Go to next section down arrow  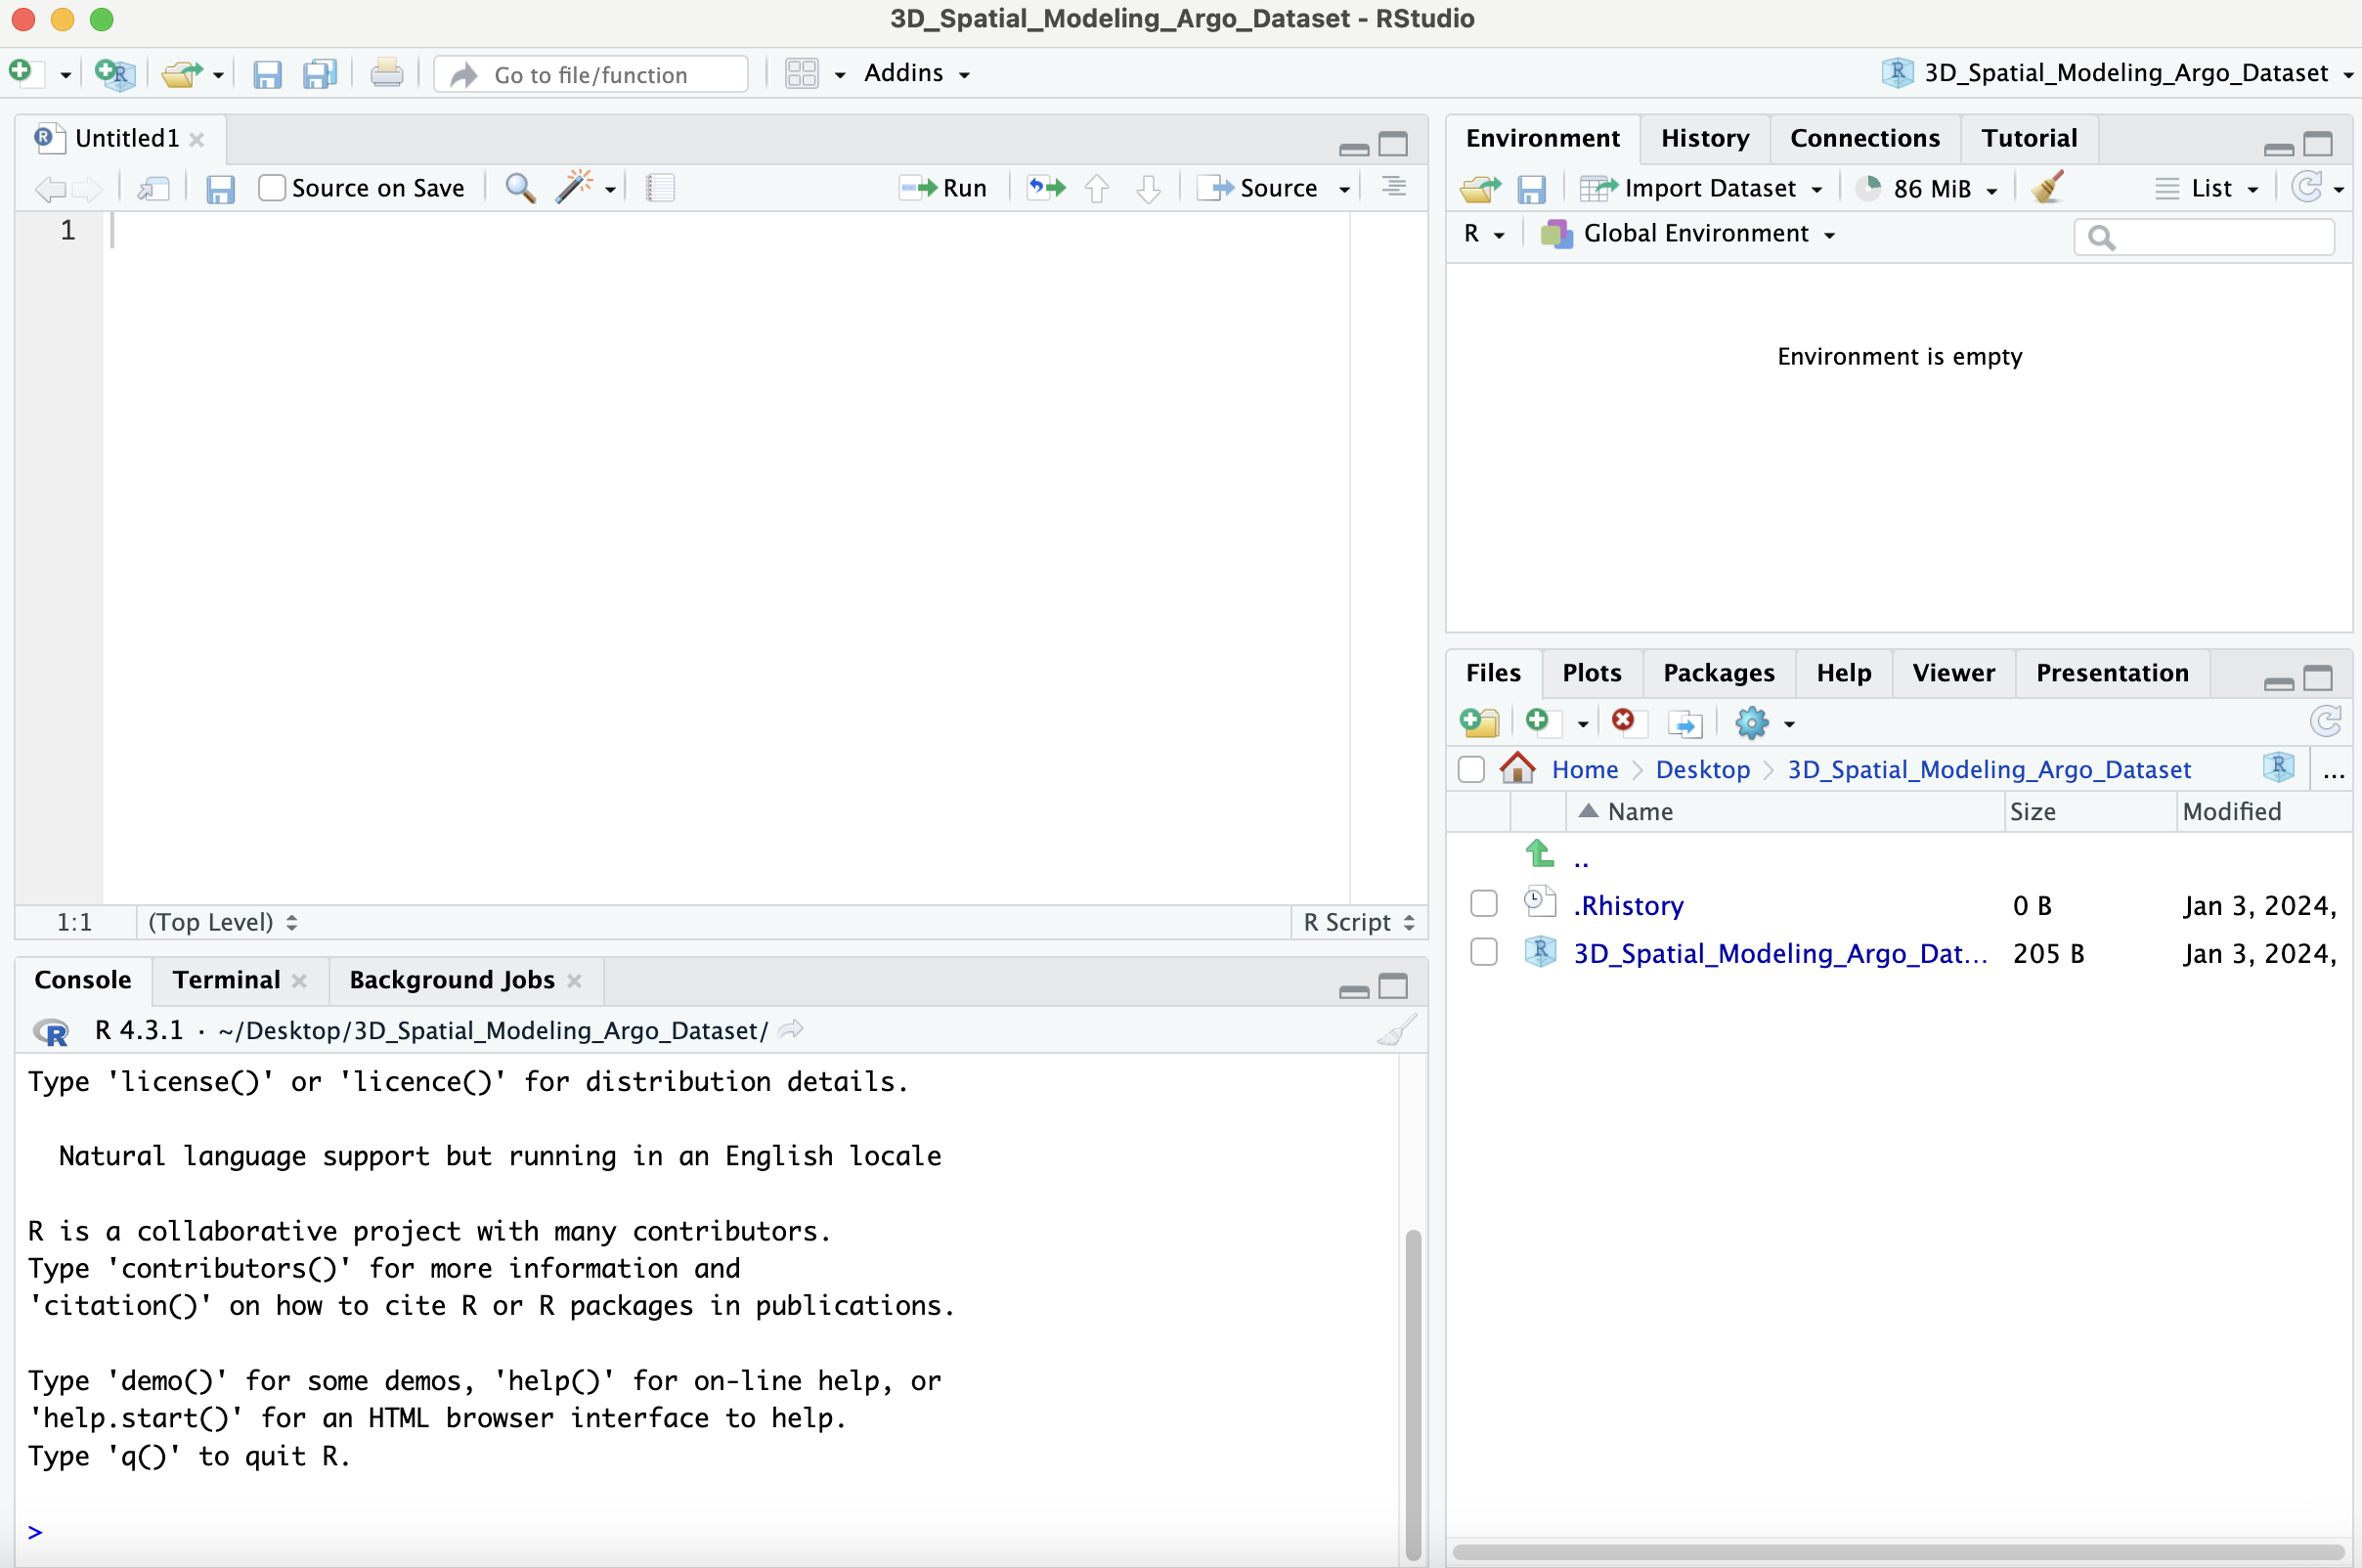coord(1149,188)
